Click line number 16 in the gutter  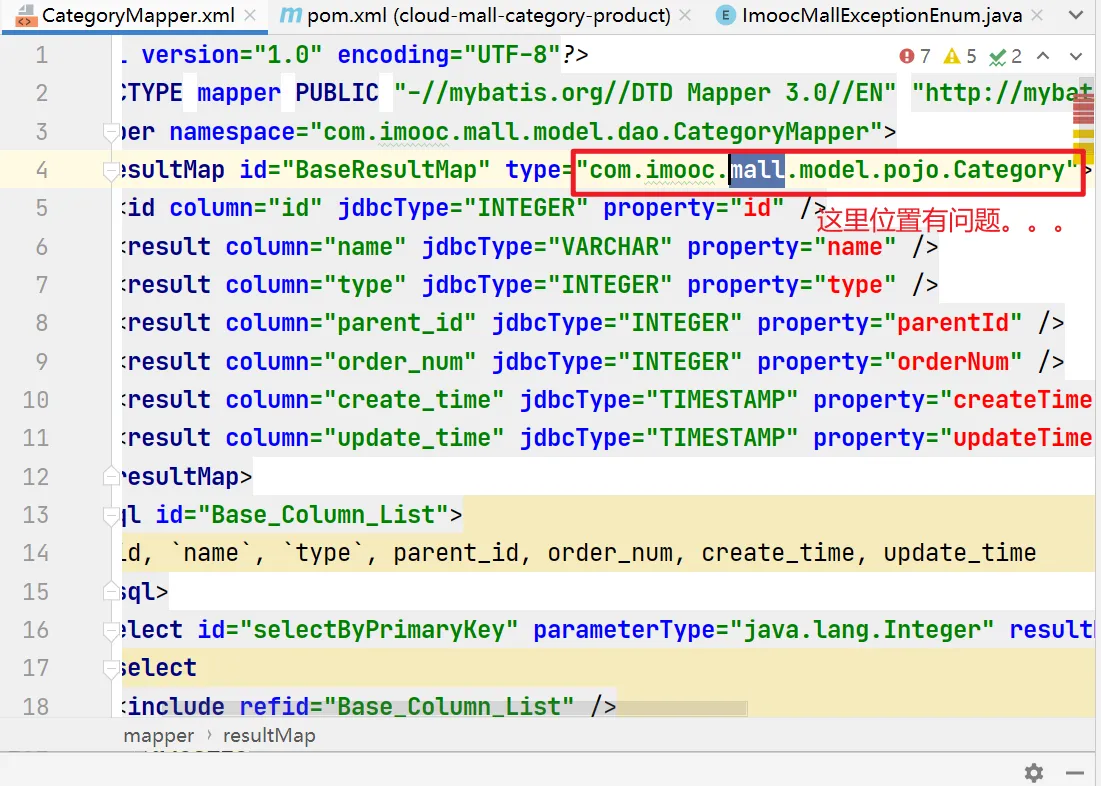35,630
